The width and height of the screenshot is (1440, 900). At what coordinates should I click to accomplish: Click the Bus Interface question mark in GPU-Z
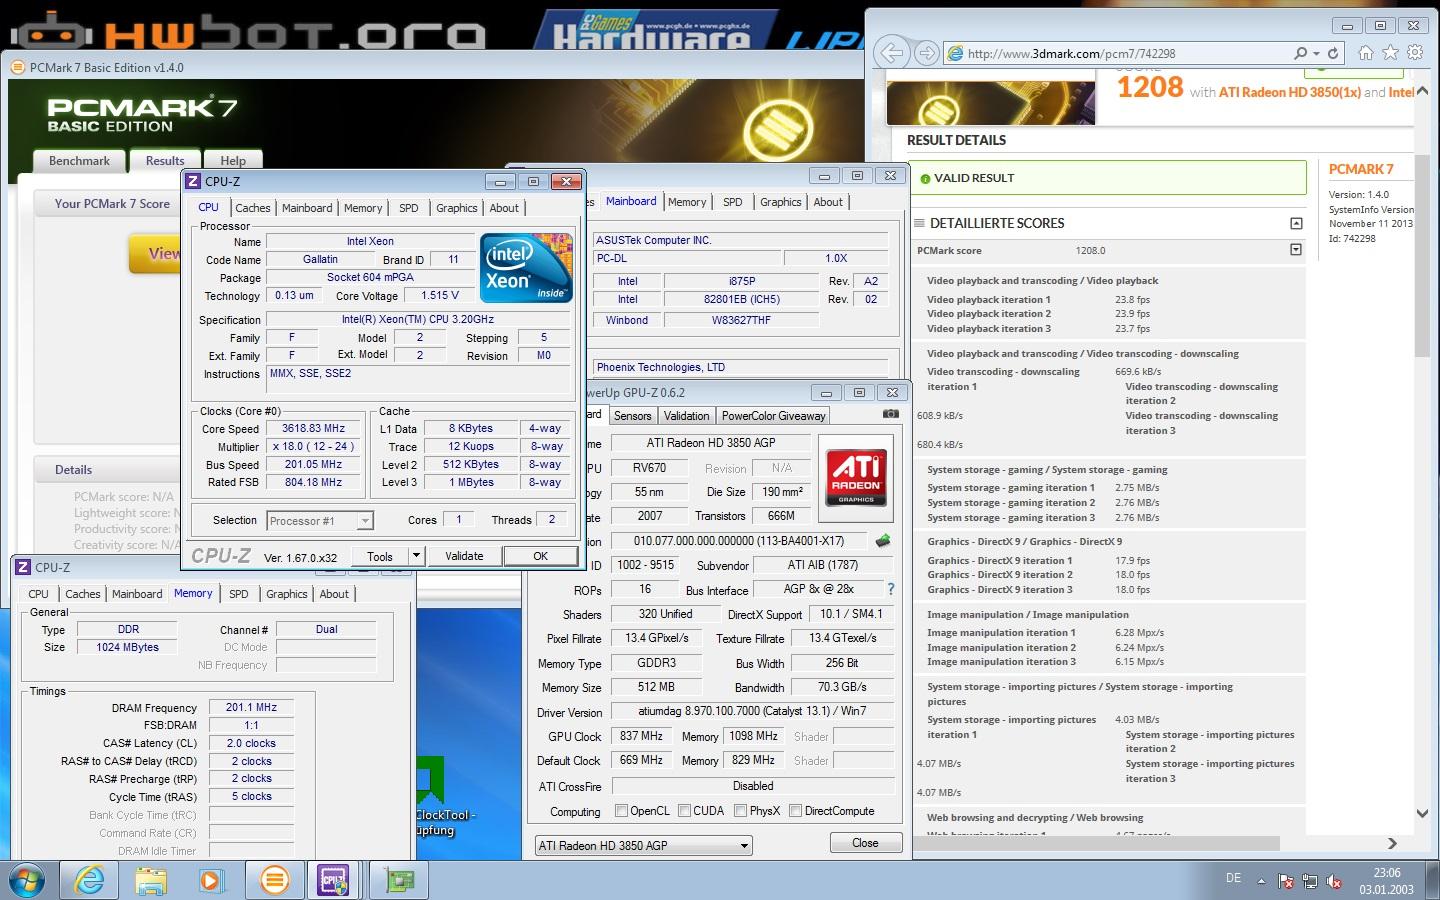[891, 590]
